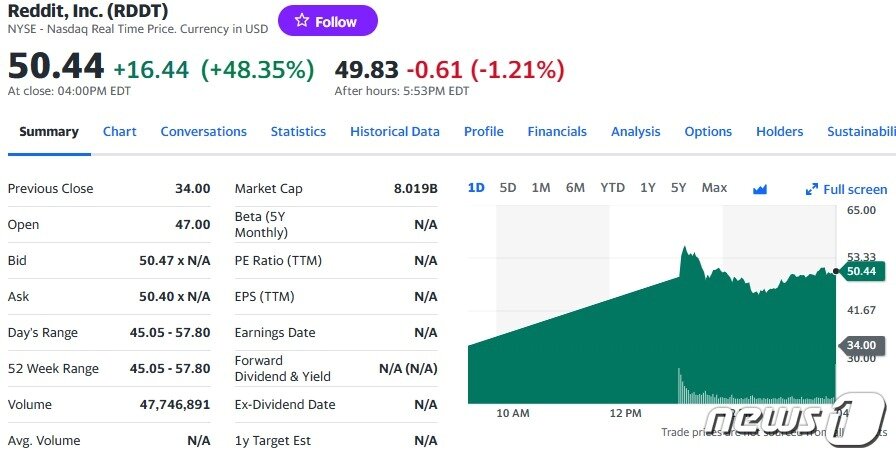
Task: Open the Holders tab
Action: (x=779, y=132)
